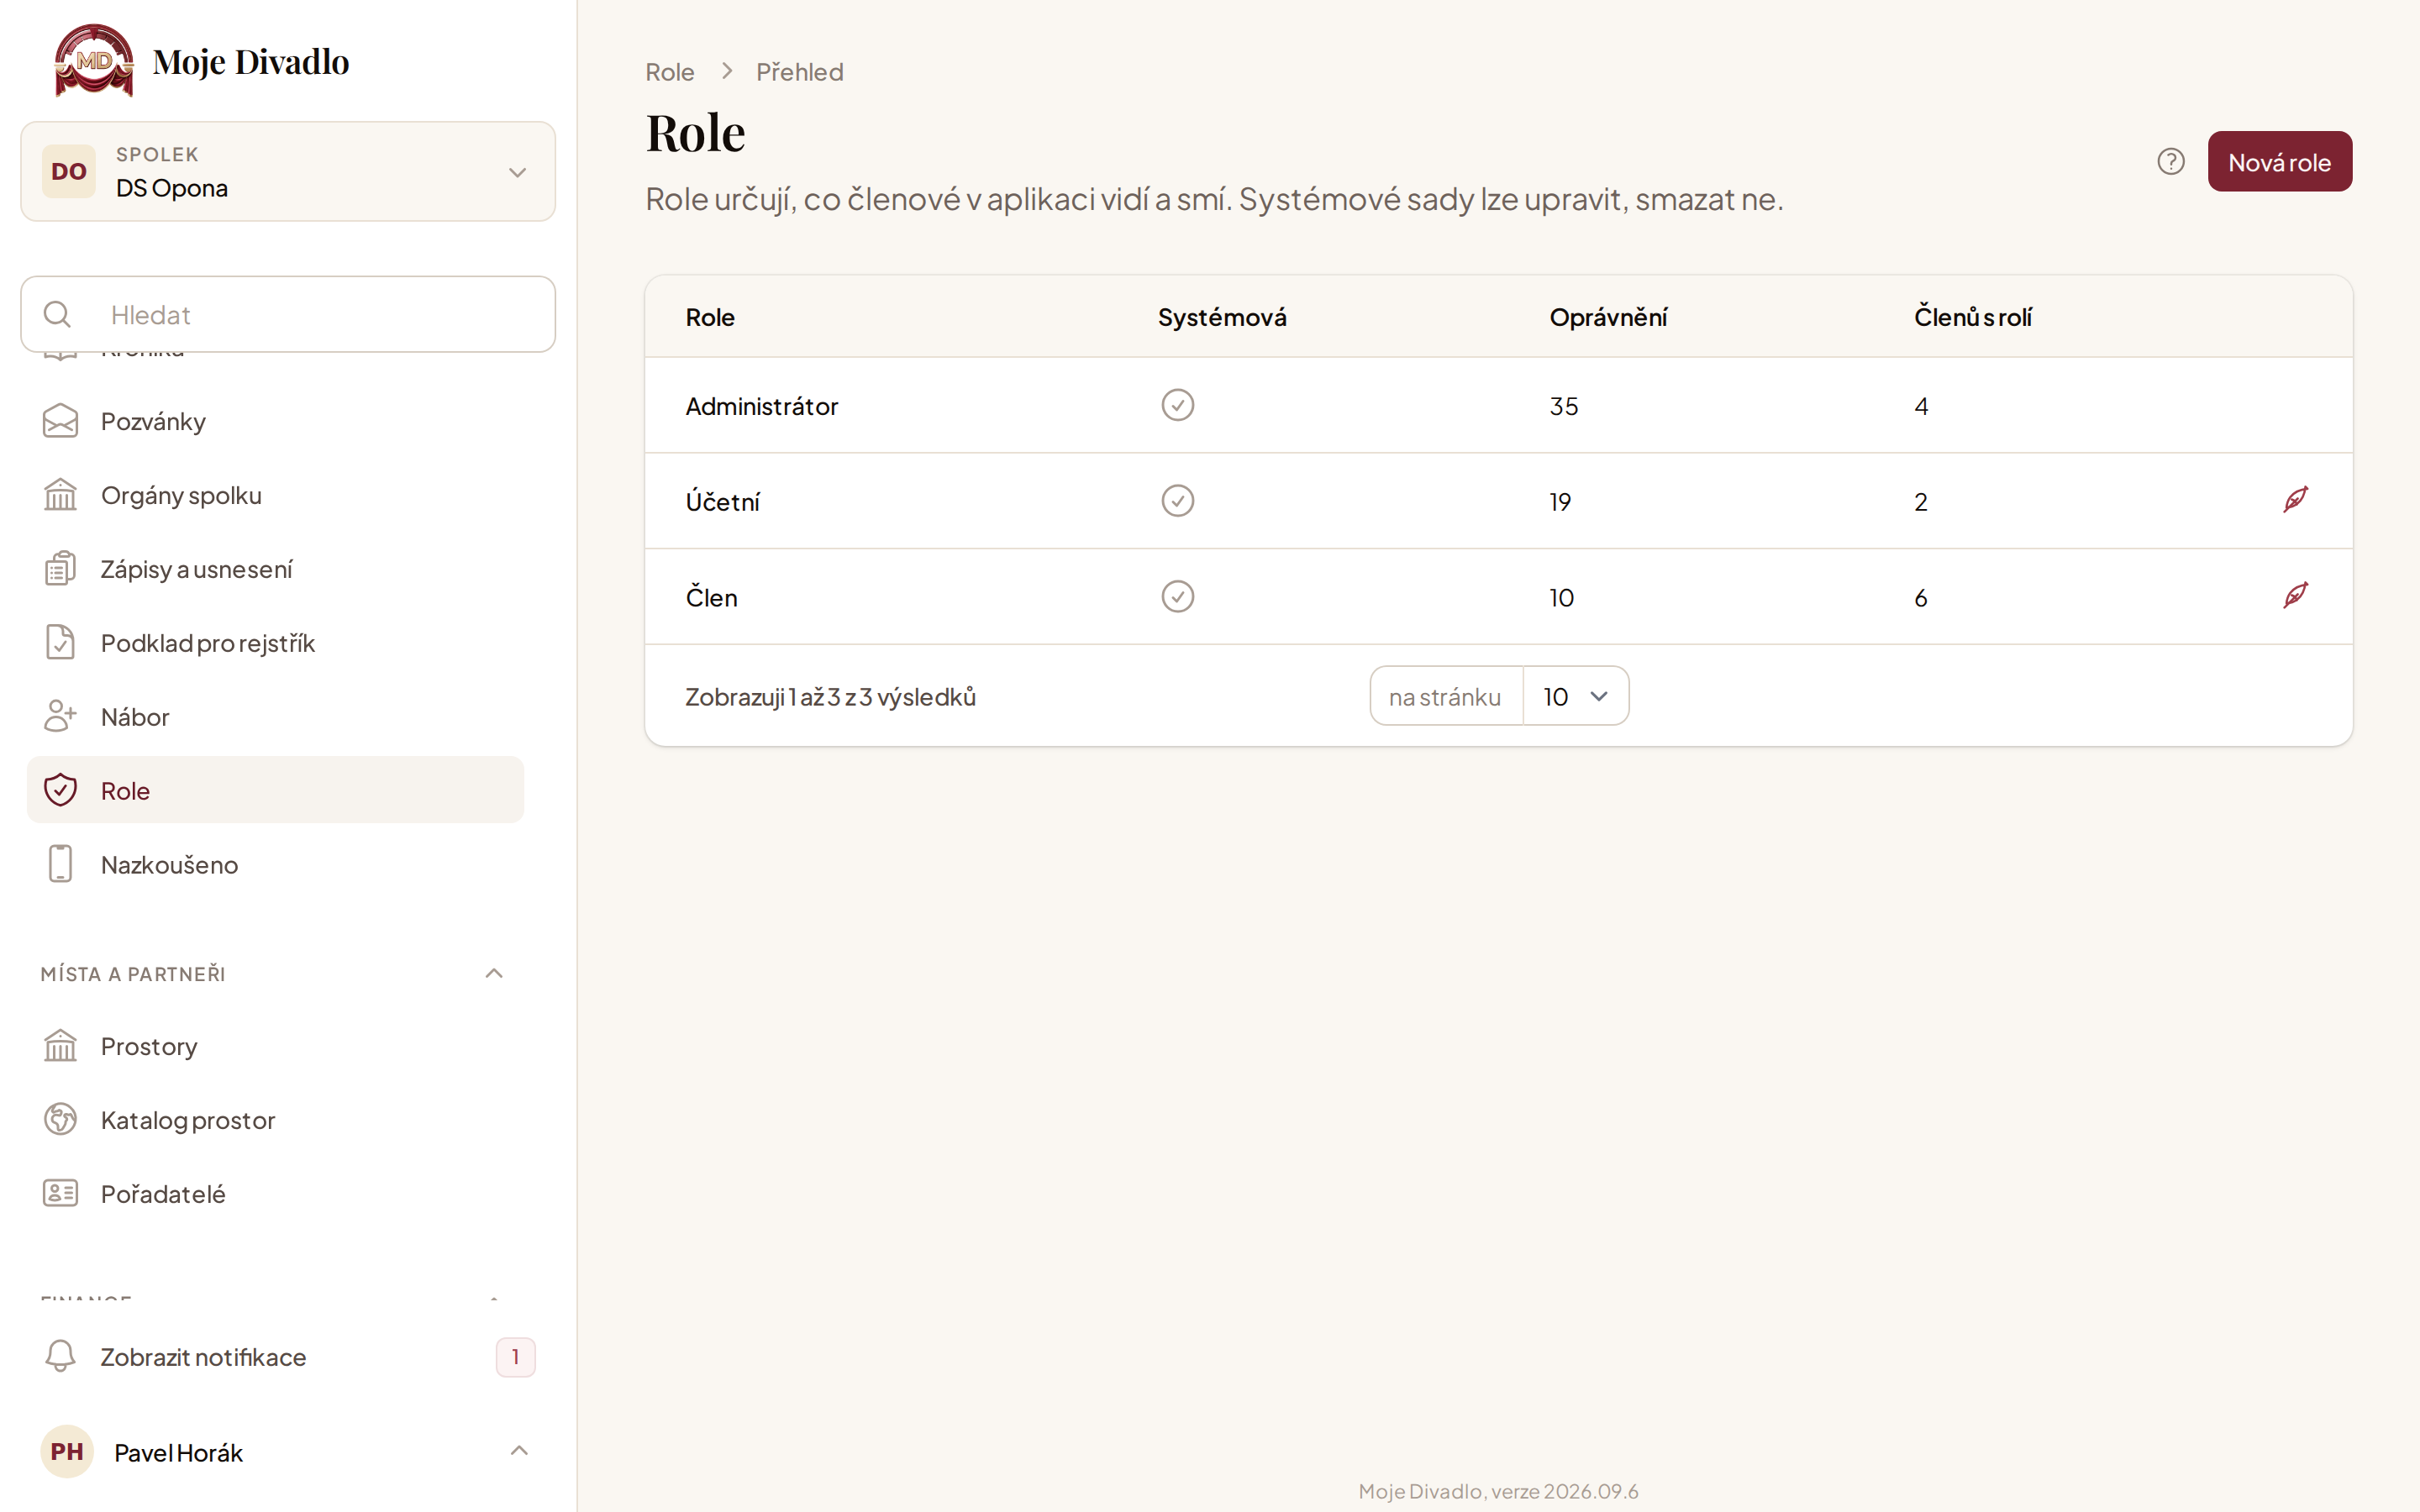Click the Nábor add-person icon
Image resolution: width=2420 pixels, height=1512 pixels.
(60, 716)
